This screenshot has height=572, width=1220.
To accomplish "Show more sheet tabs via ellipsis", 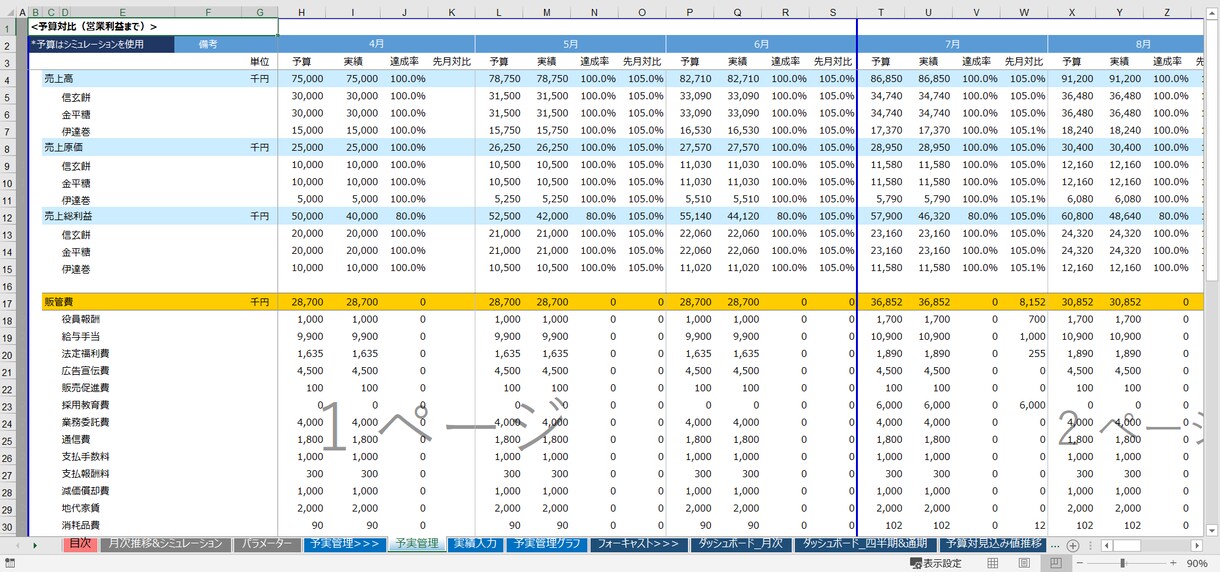I will pyautogui.click(x=1054, y=545).
